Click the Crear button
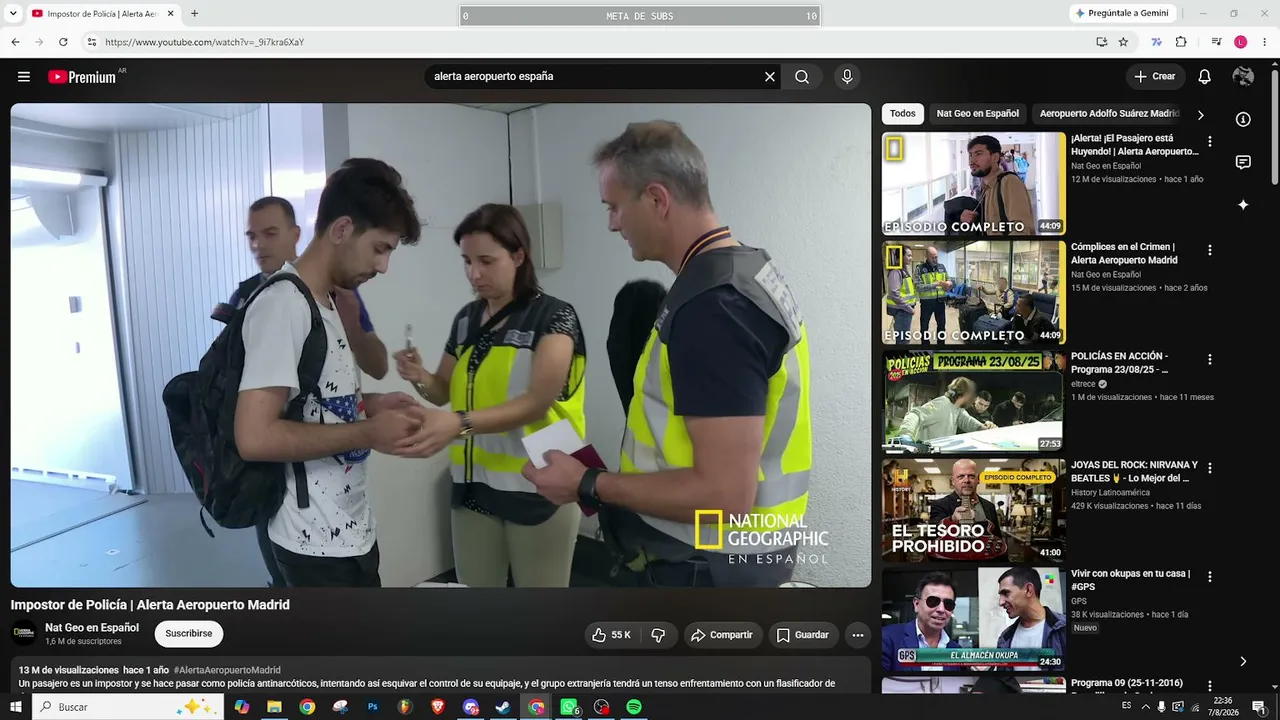This screenshot has width=1280, height=720. click(x=1156, y=77)
